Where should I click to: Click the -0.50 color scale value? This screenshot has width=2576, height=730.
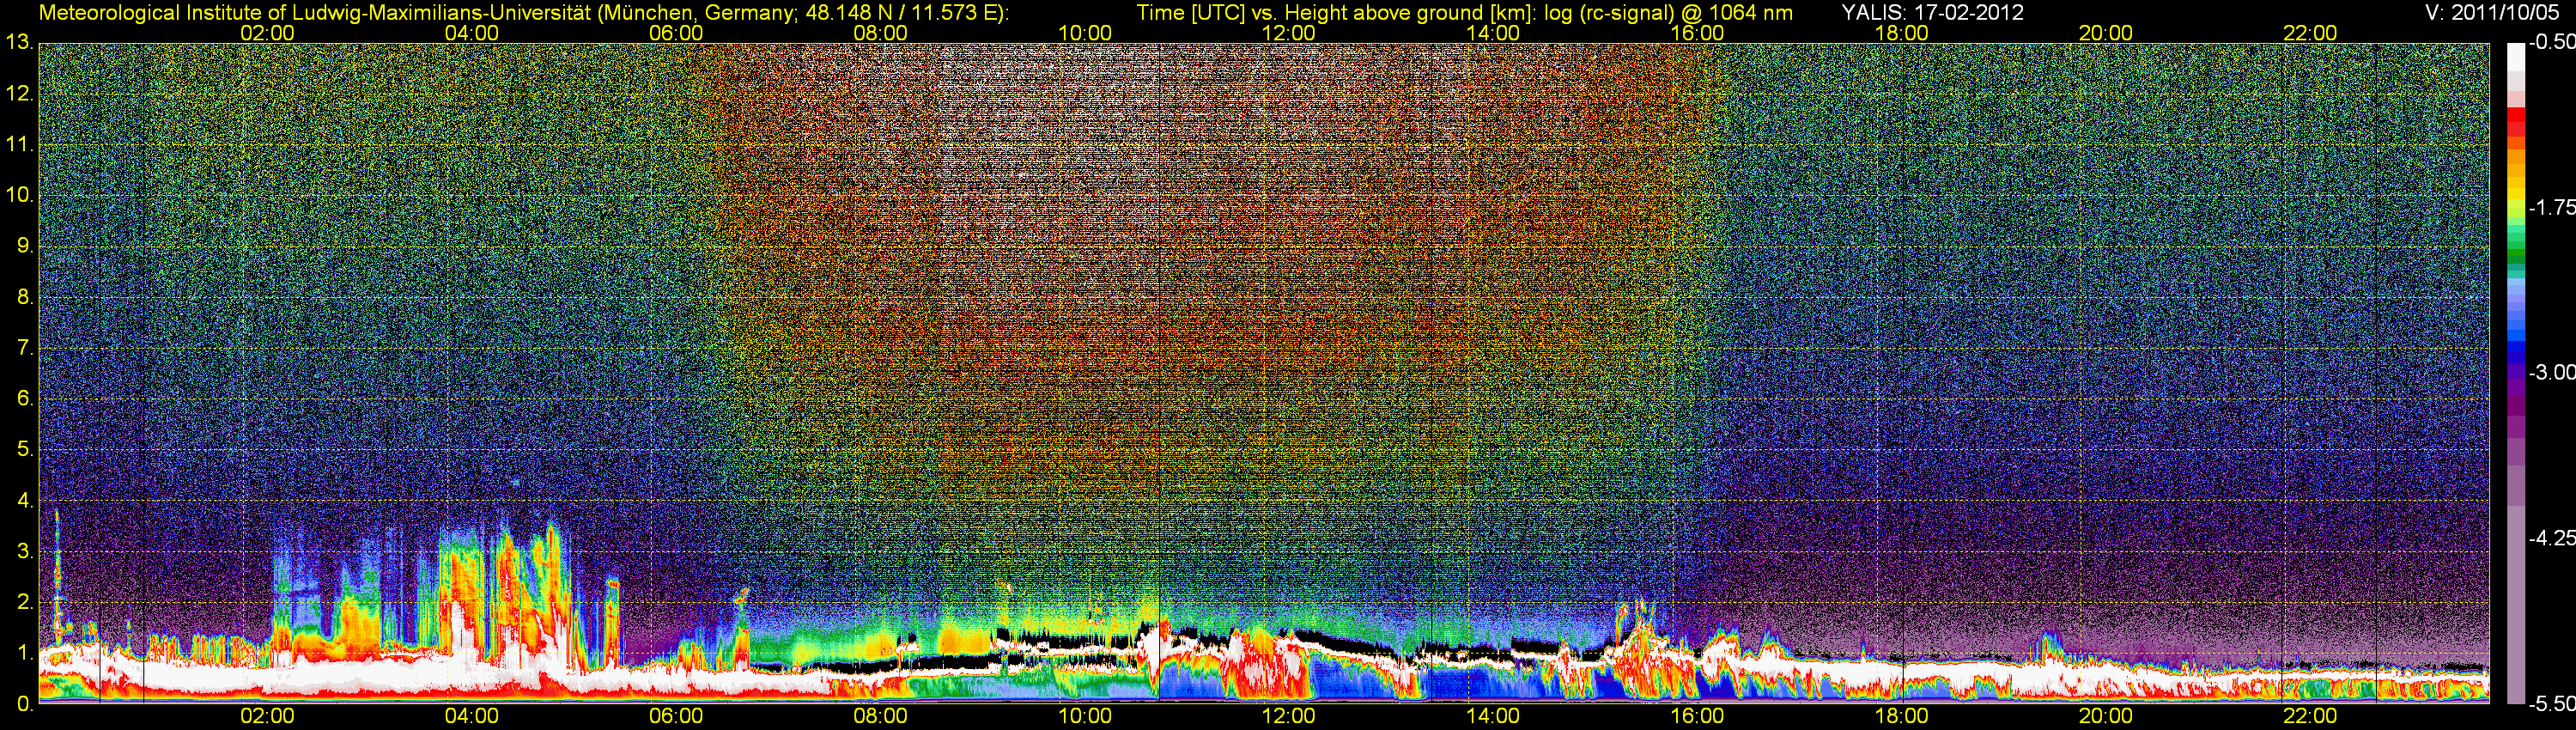pyautogui.click(x=2550, y=43)
